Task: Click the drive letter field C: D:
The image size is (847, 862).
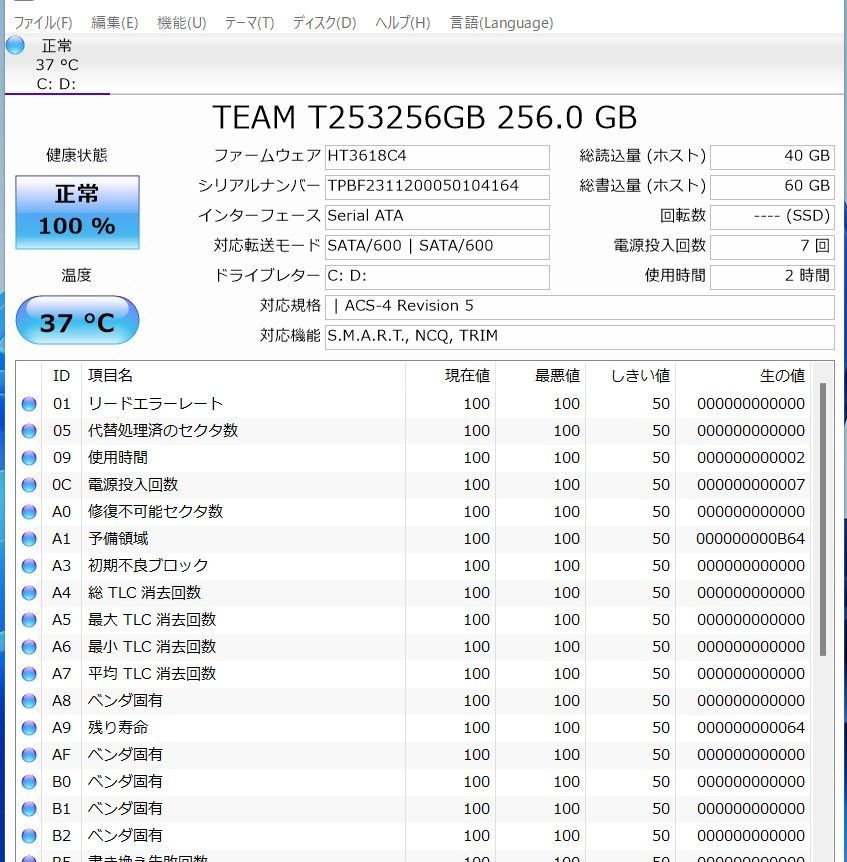Action: (x=437, y=277)
